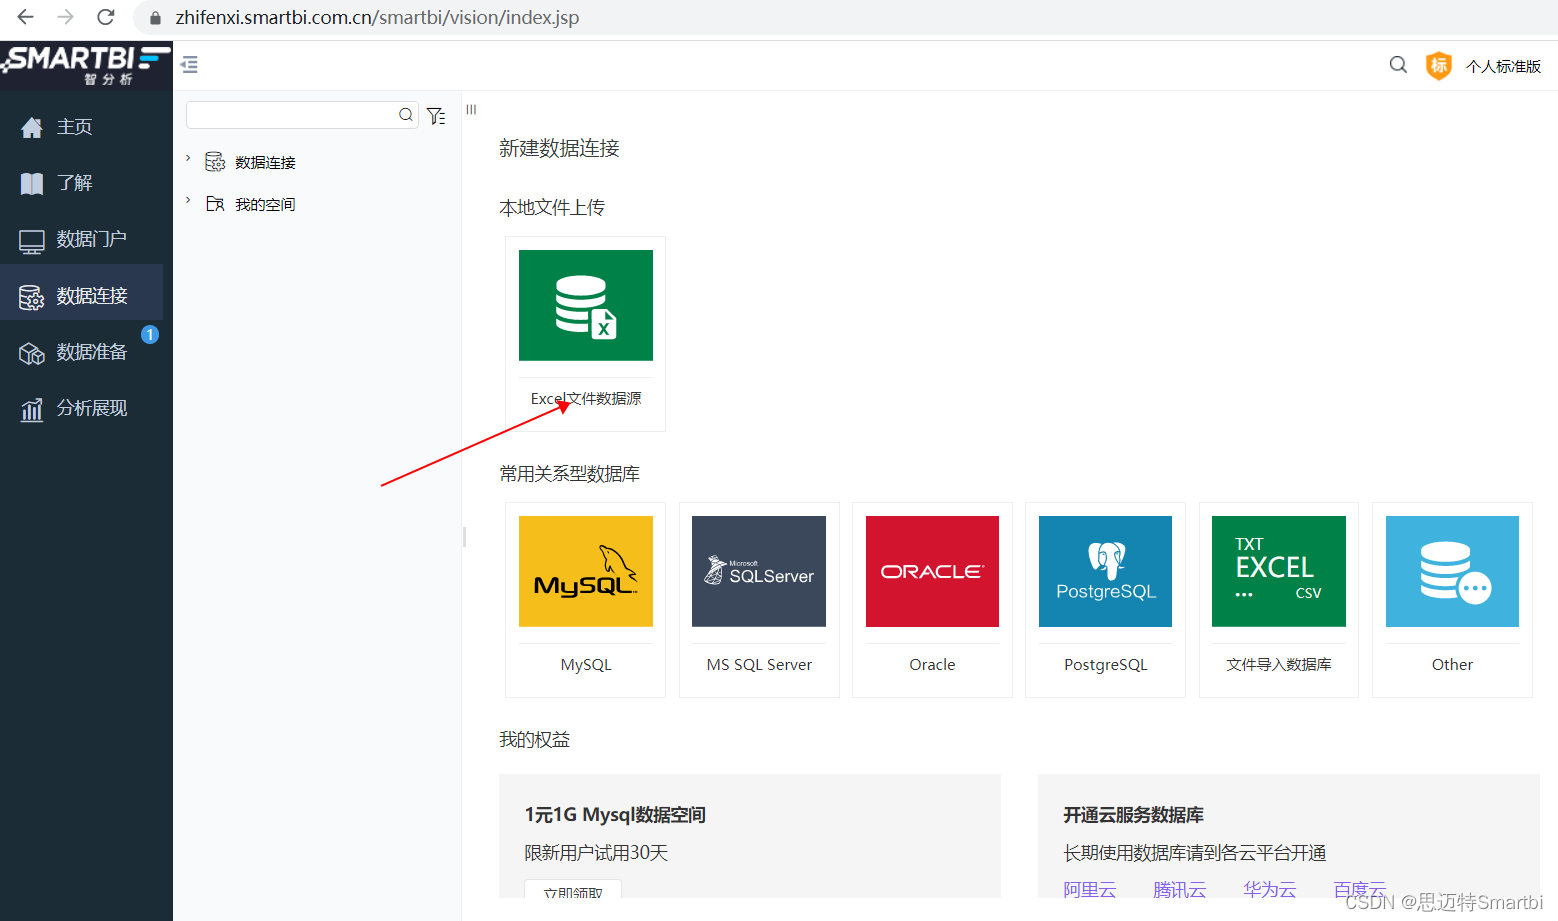Screen dimensions: 1558x921
Task: Click the MS SQL Server text label
Action: [759, 665]
